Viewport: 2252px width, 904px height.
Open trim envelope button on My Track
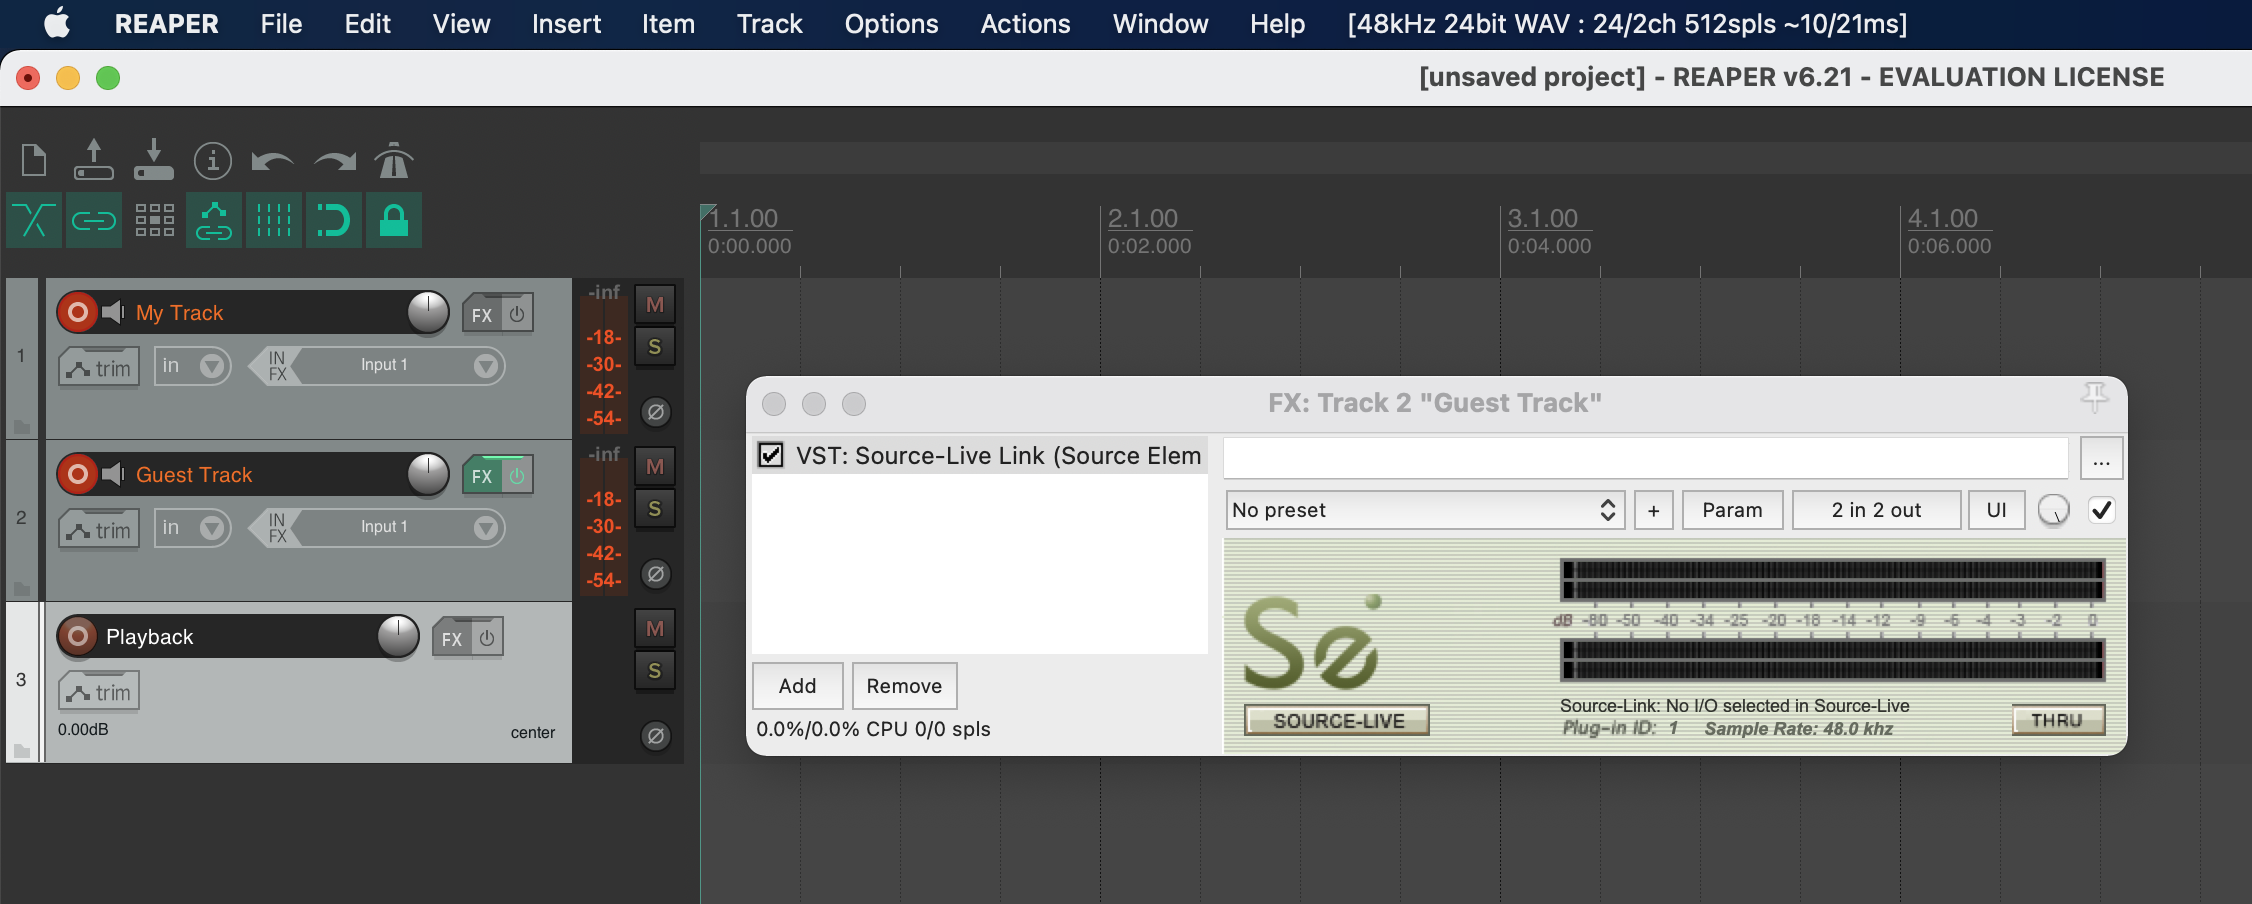coord(99,368)
